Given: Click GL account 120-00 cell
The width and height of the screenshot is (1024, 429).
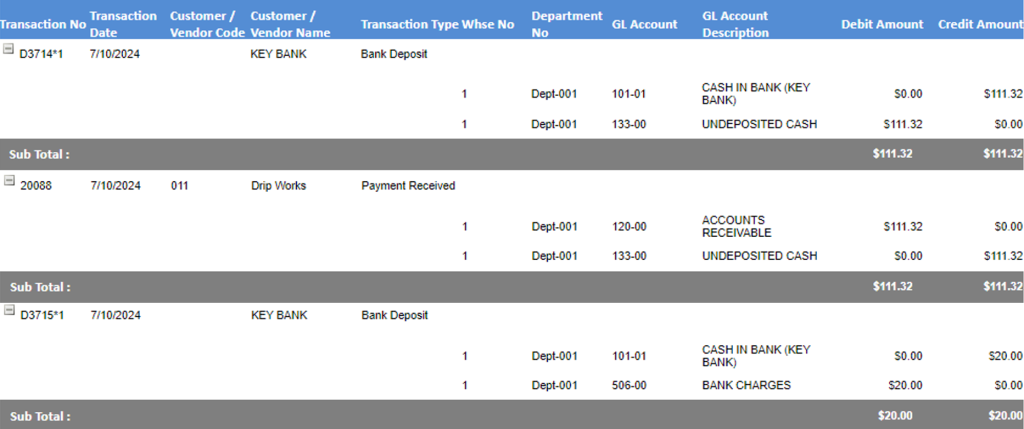Looking at the screenshot, I should pyautogui.click(x=630, y=227).
